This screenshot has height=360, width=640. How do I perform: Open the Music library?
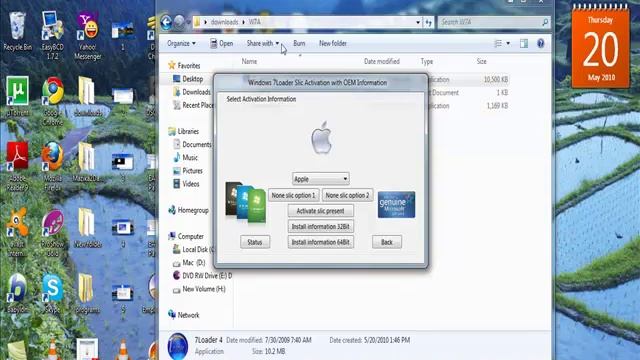(x=186, y=158)
